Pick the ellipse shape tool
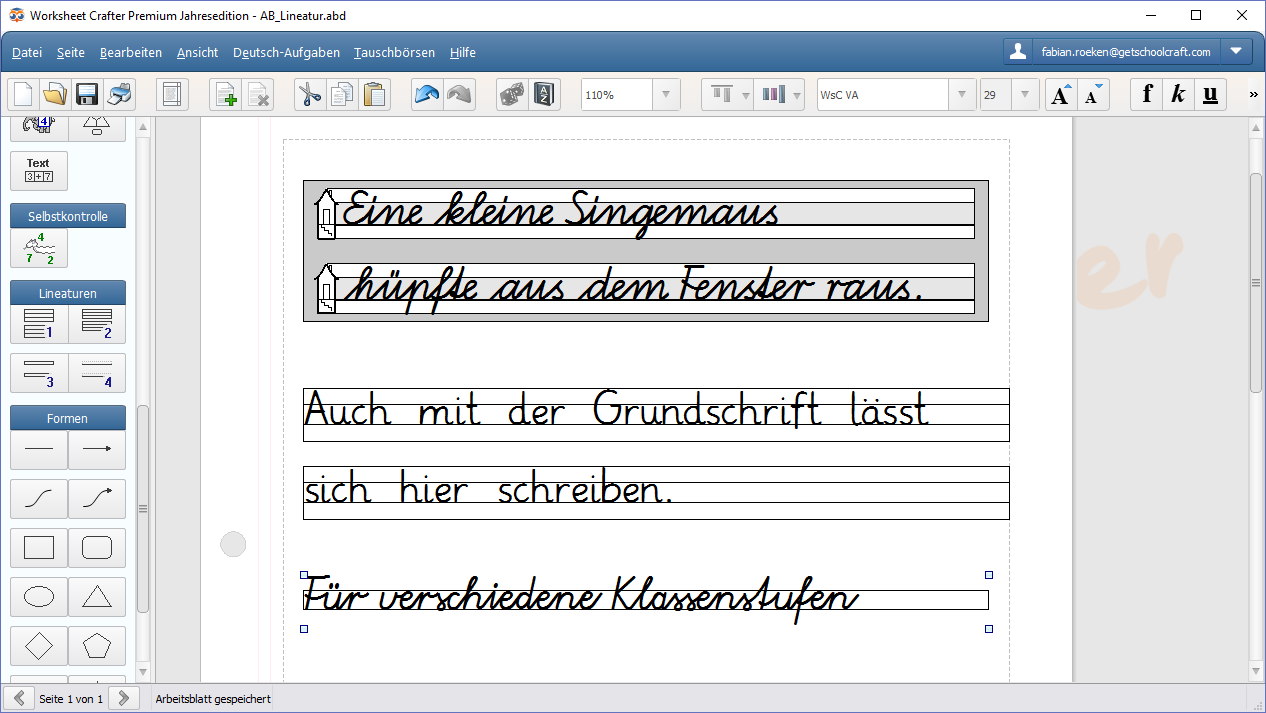The height and width of the screenshot is (713, 1266). coord(39,597)
